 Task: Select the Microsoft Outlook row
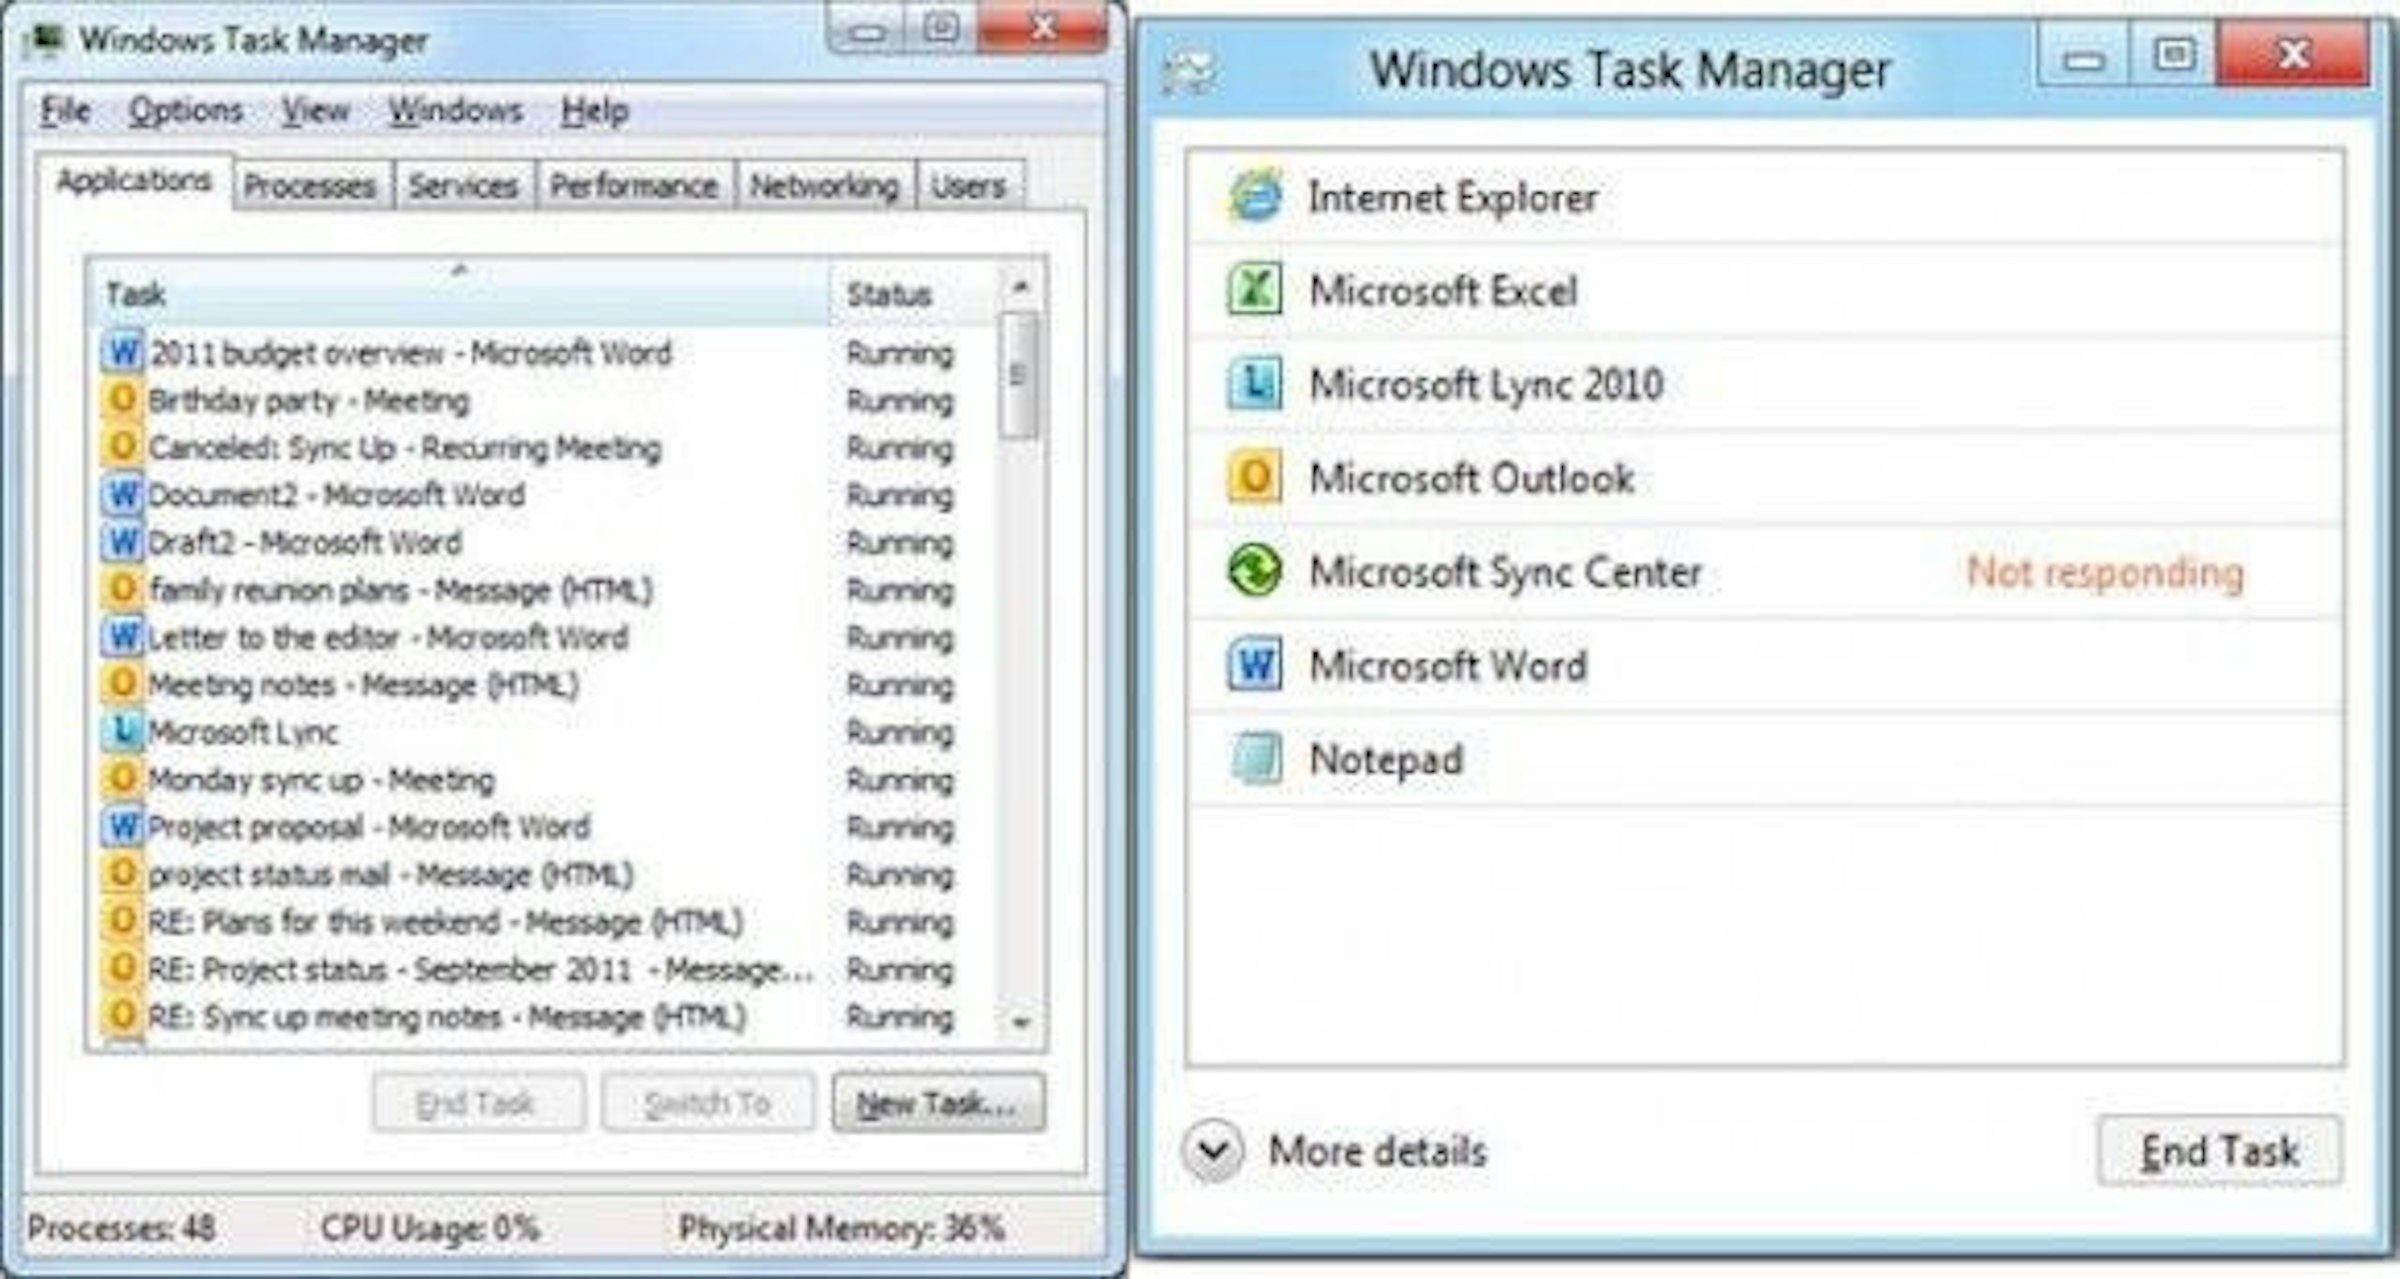1765,477
